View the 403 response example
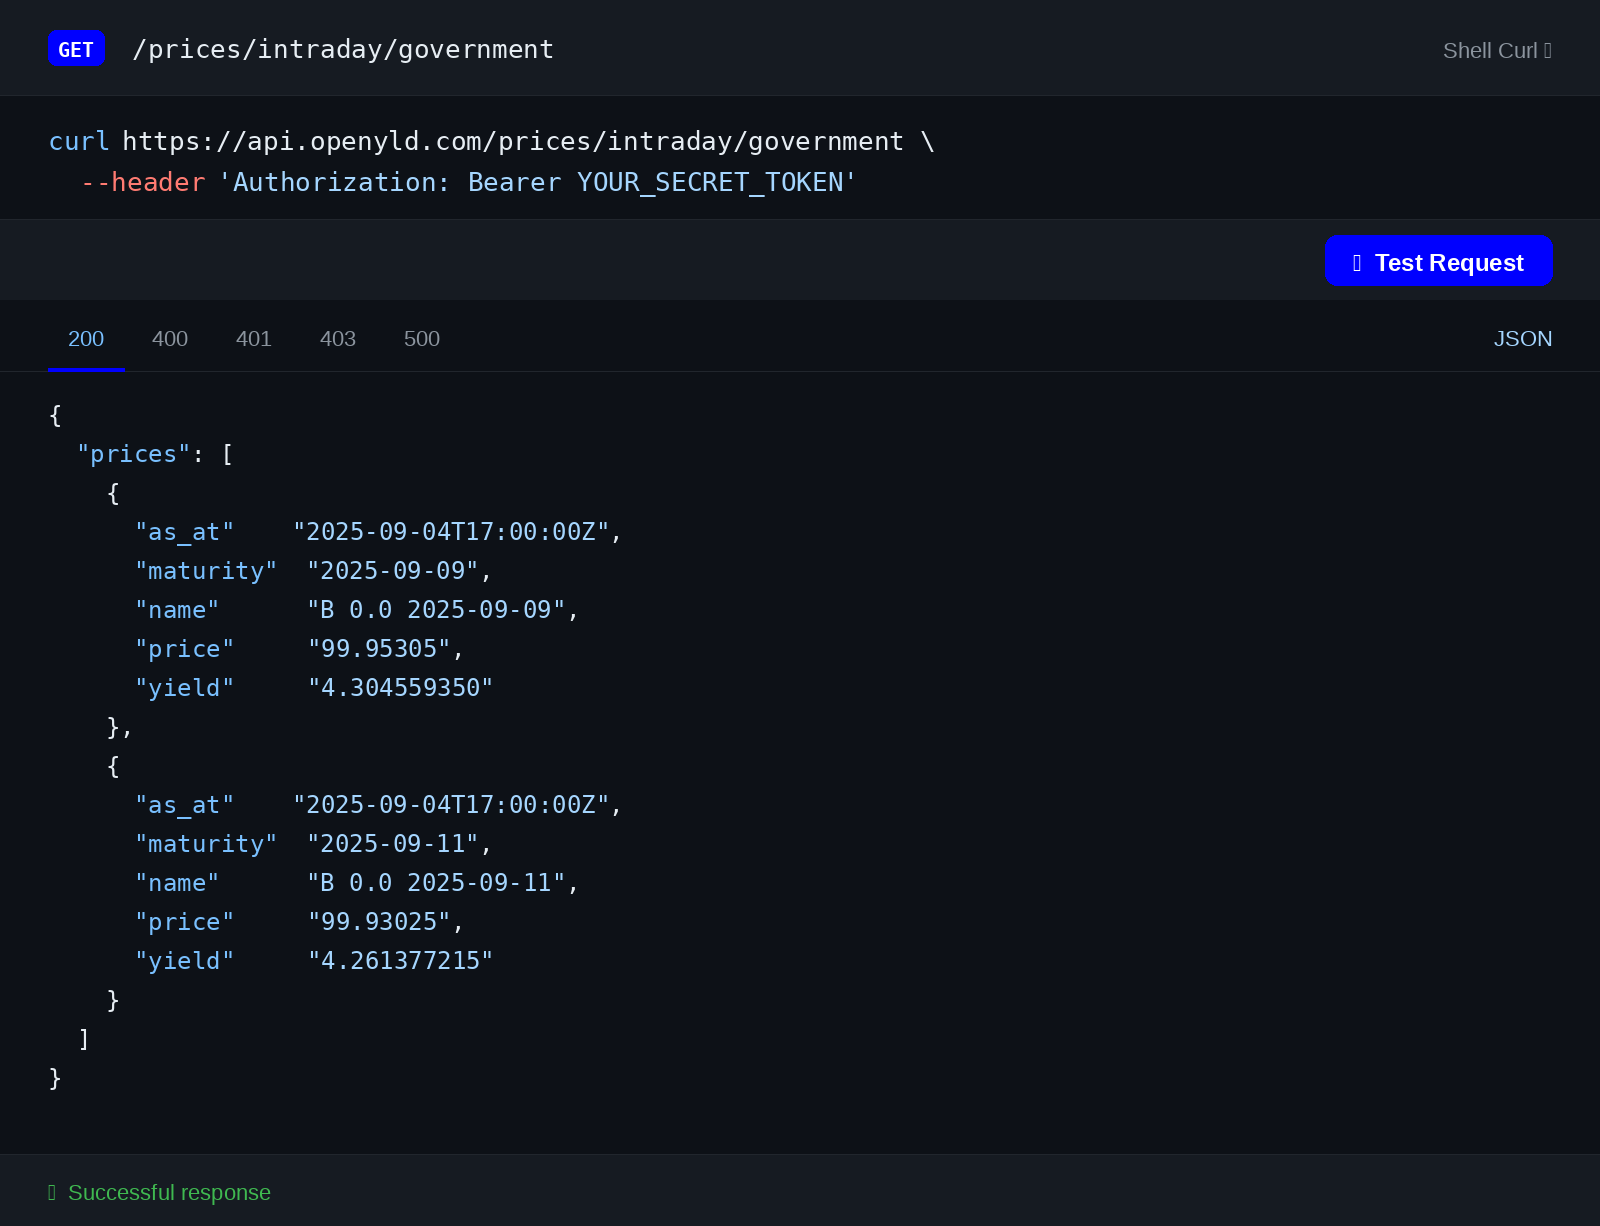This screenshot has width=1600, height=1226. (x=337, y=339)
